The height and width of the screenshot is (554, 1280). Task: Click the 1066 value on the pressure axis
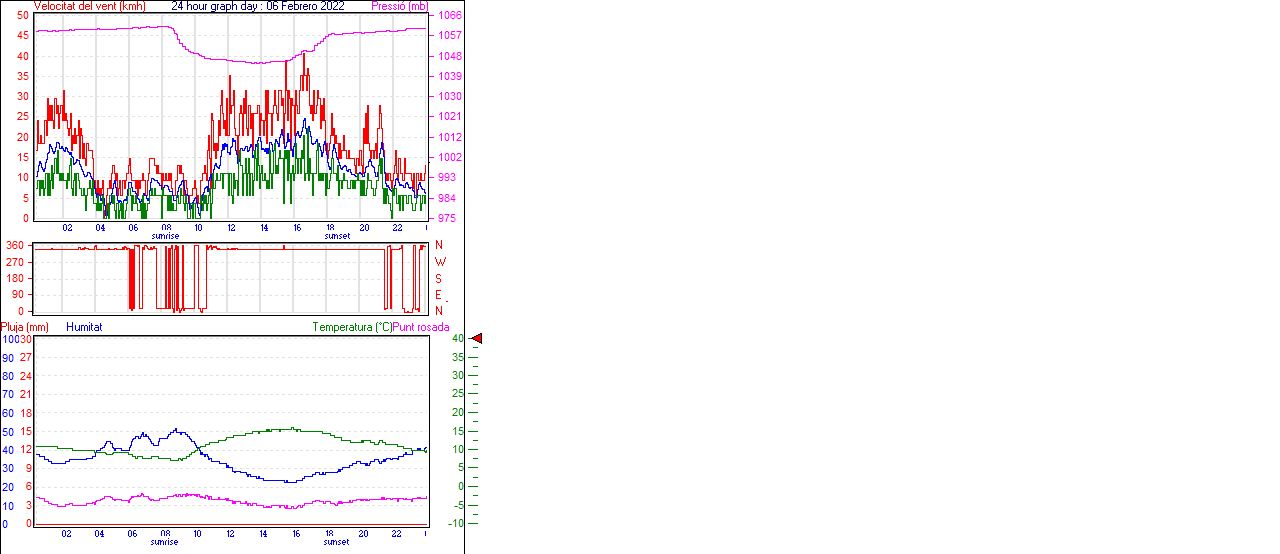click(x=449, y=16)
